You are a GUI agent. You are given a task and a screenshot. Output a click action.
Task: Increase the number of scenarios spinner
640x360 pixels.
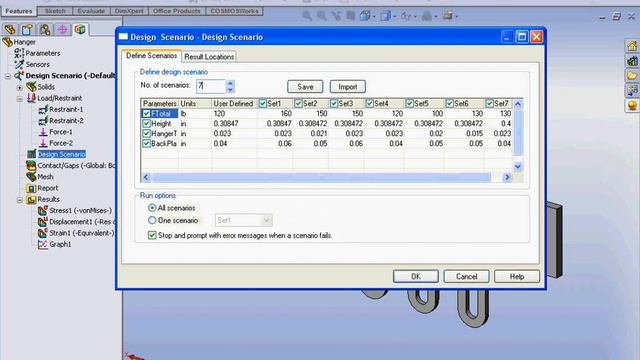(x=230, y=83)
